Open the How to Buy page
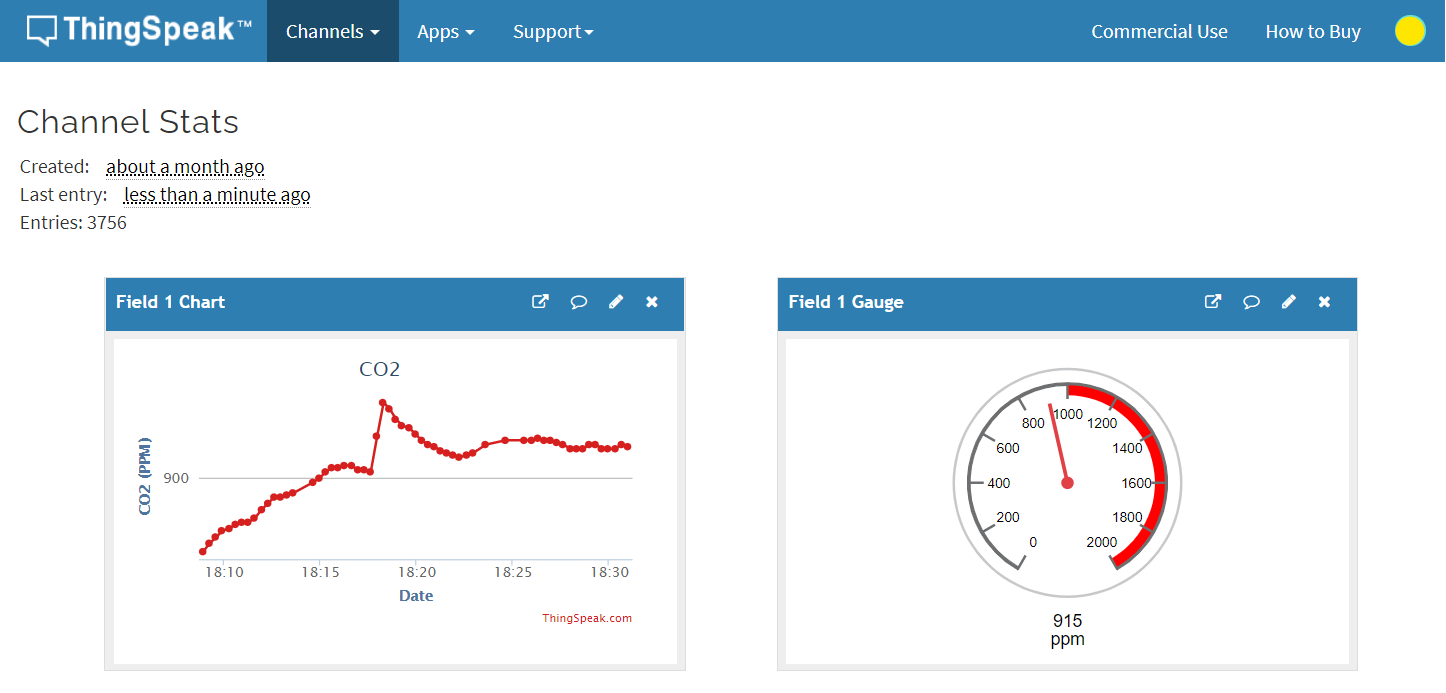This screenshot has width=1446, height=693. click(1312, 31)
